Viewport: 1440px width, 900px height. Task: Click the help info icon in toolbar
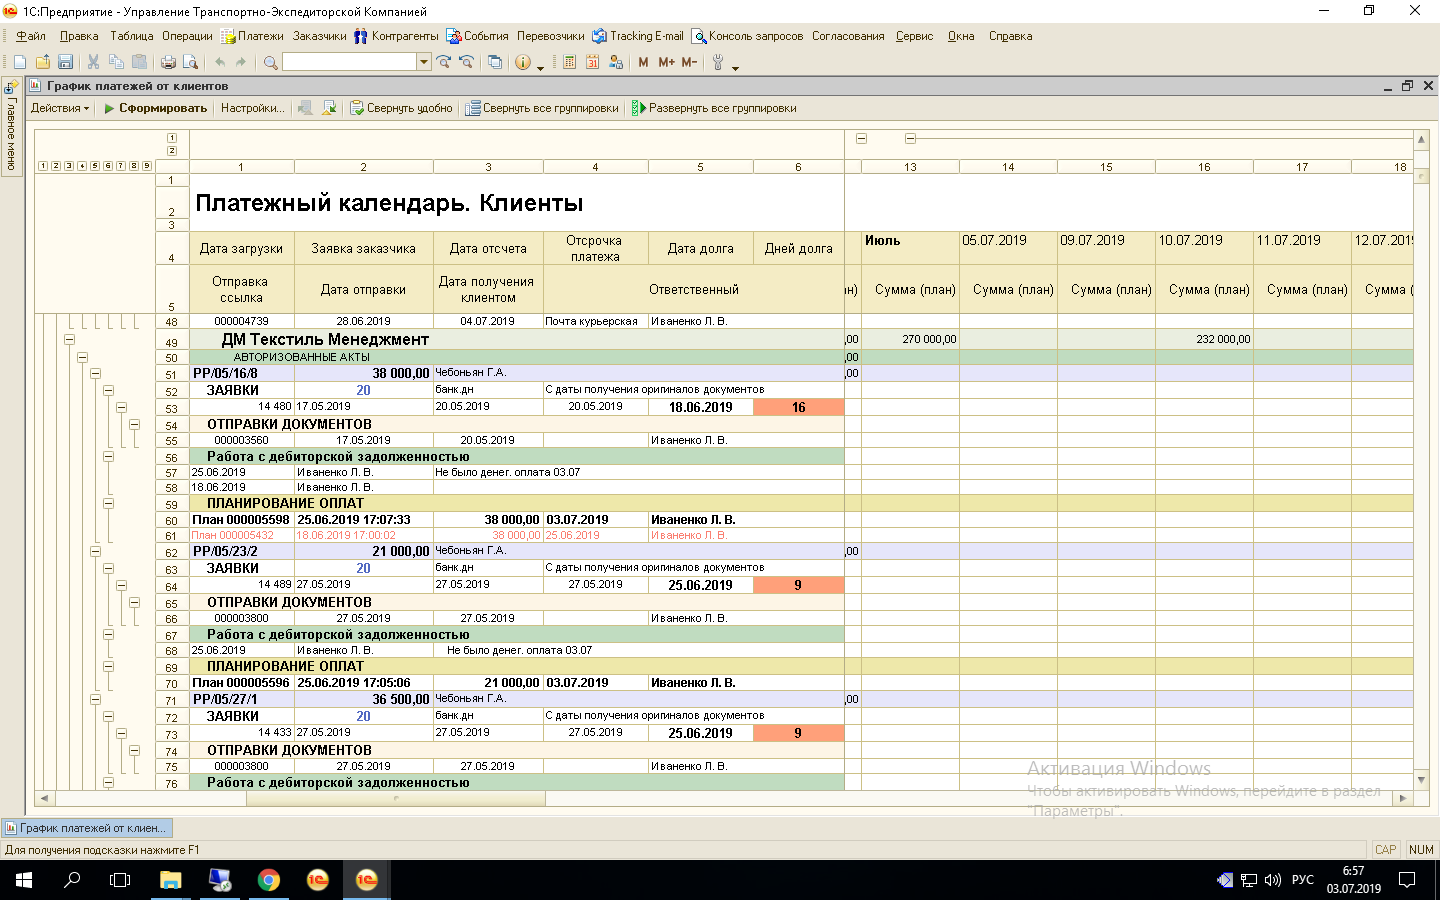pyautogui.click(x=522, y=62)
